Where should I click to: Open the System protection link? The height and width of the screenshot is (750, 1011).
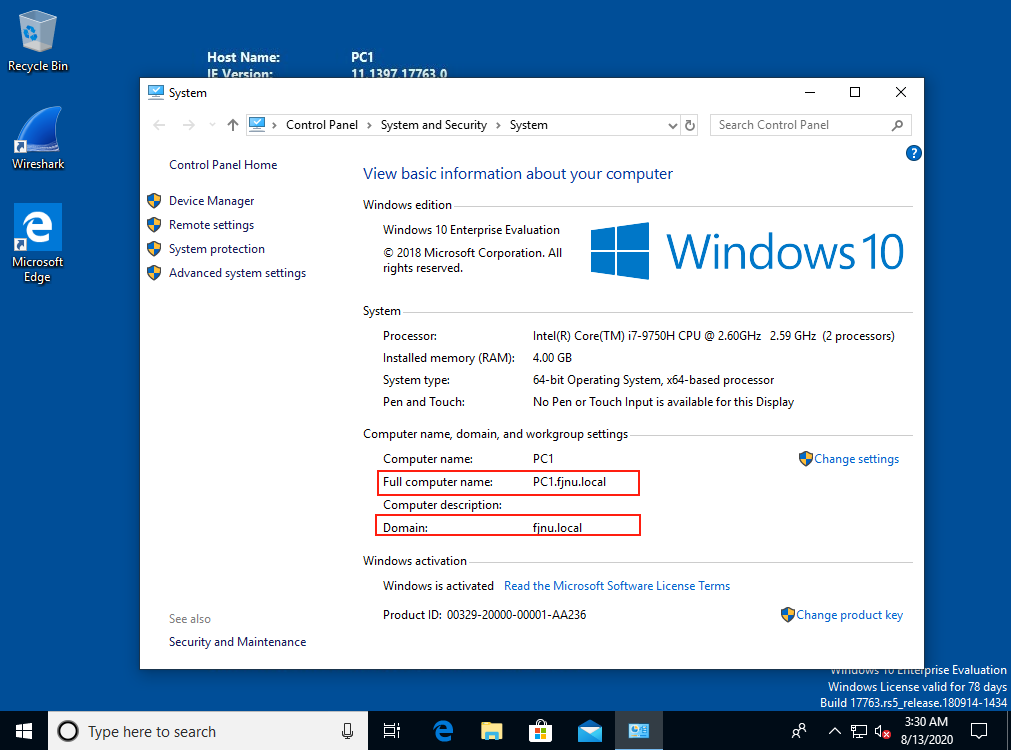click(217, 249)
